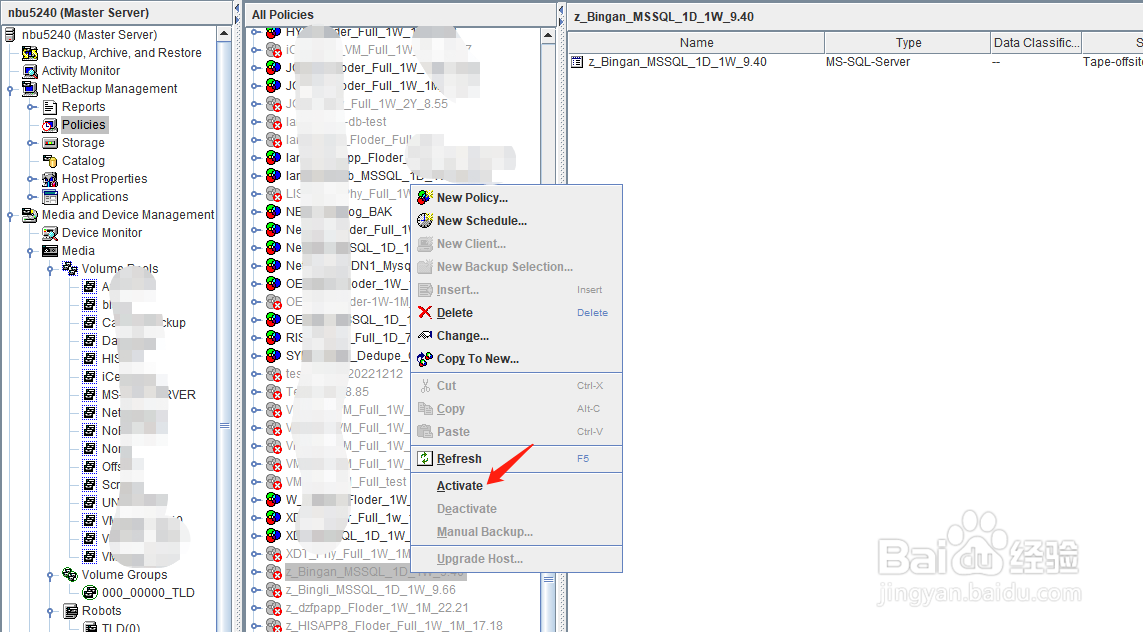Click the MS-SQL-Server type cell
Viewport: 1143px width, 632px height.
(867, 62)
